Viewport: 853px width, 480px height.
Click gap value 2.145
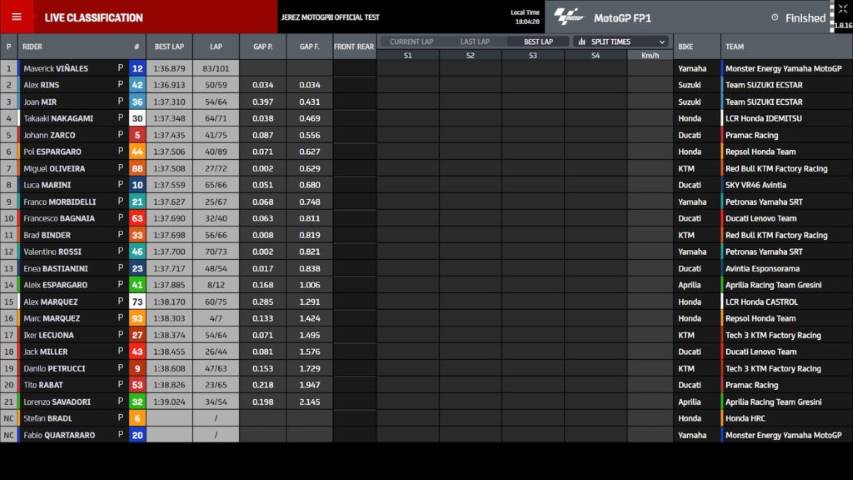(310, 402)
